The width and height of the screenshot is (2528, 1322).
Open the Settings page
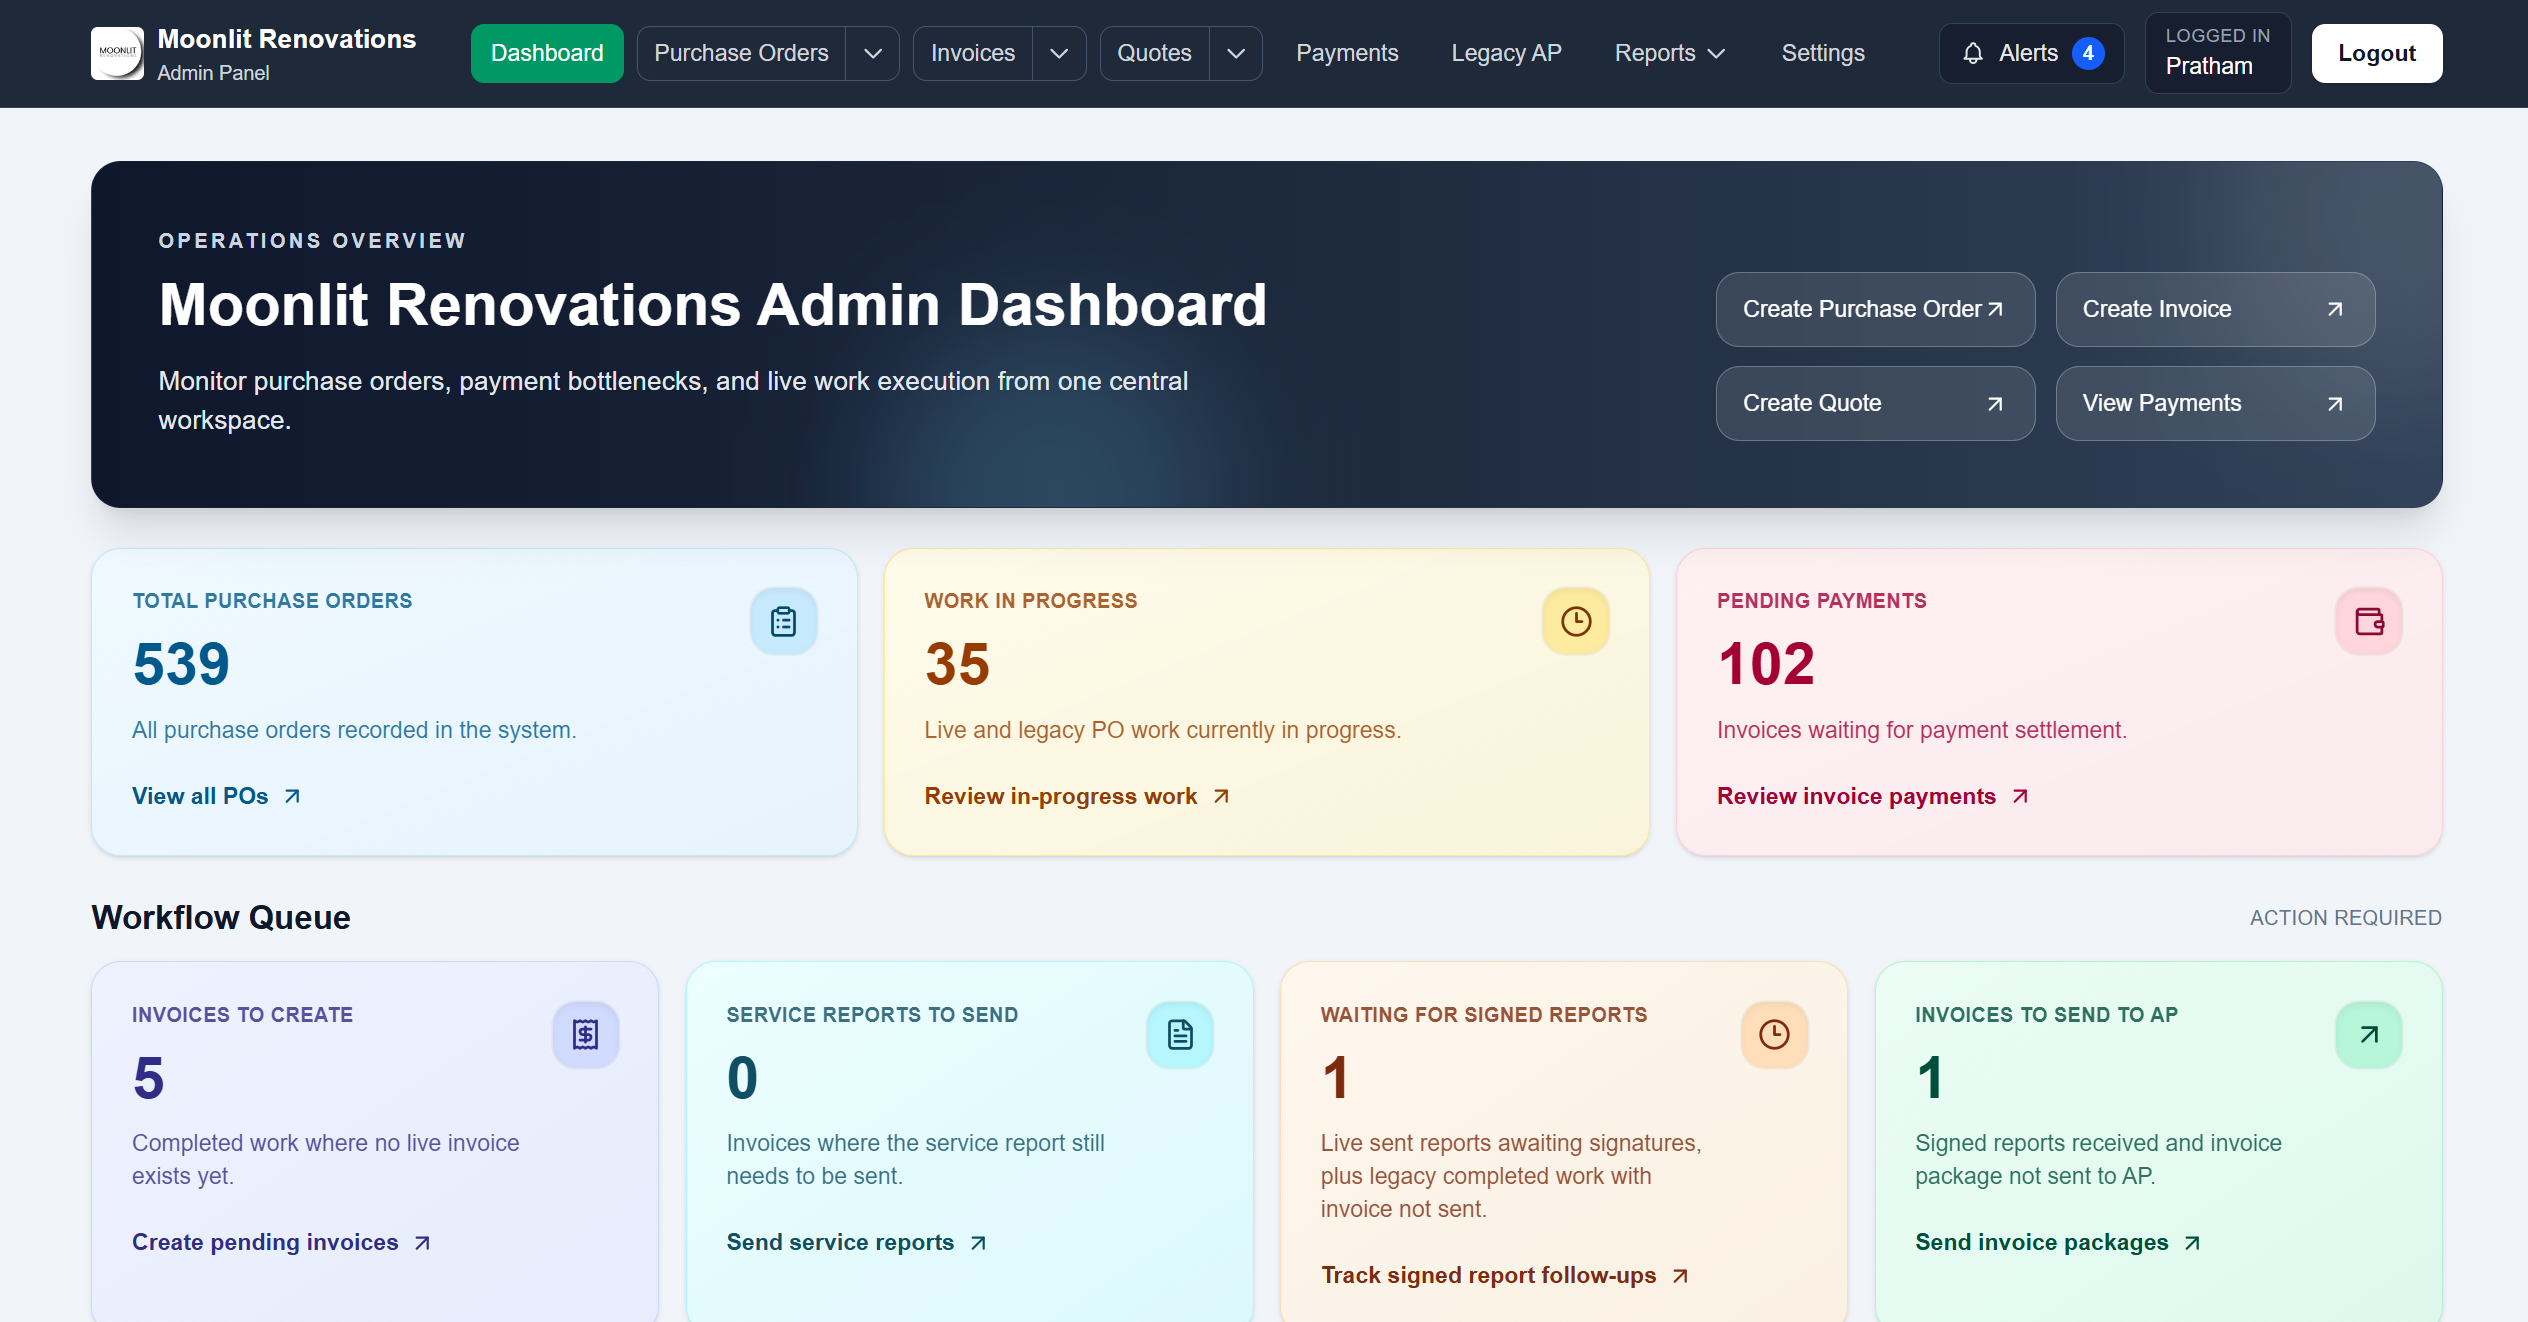(1823, 53)
